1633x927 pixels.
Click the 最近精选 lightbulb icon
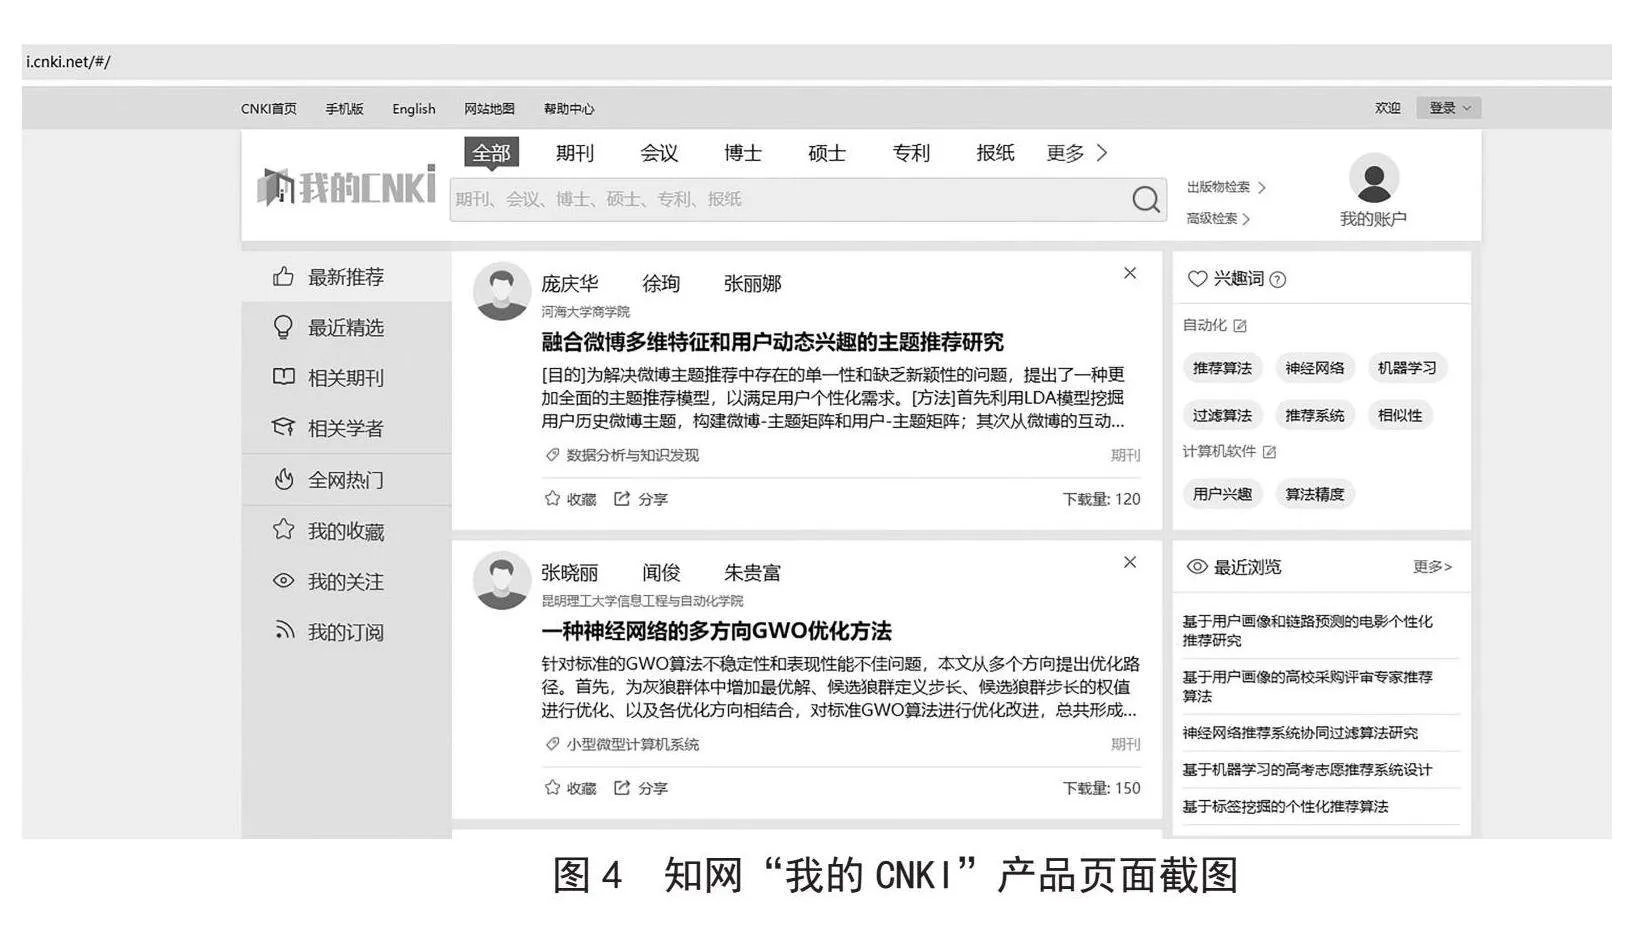click(283, 327)
